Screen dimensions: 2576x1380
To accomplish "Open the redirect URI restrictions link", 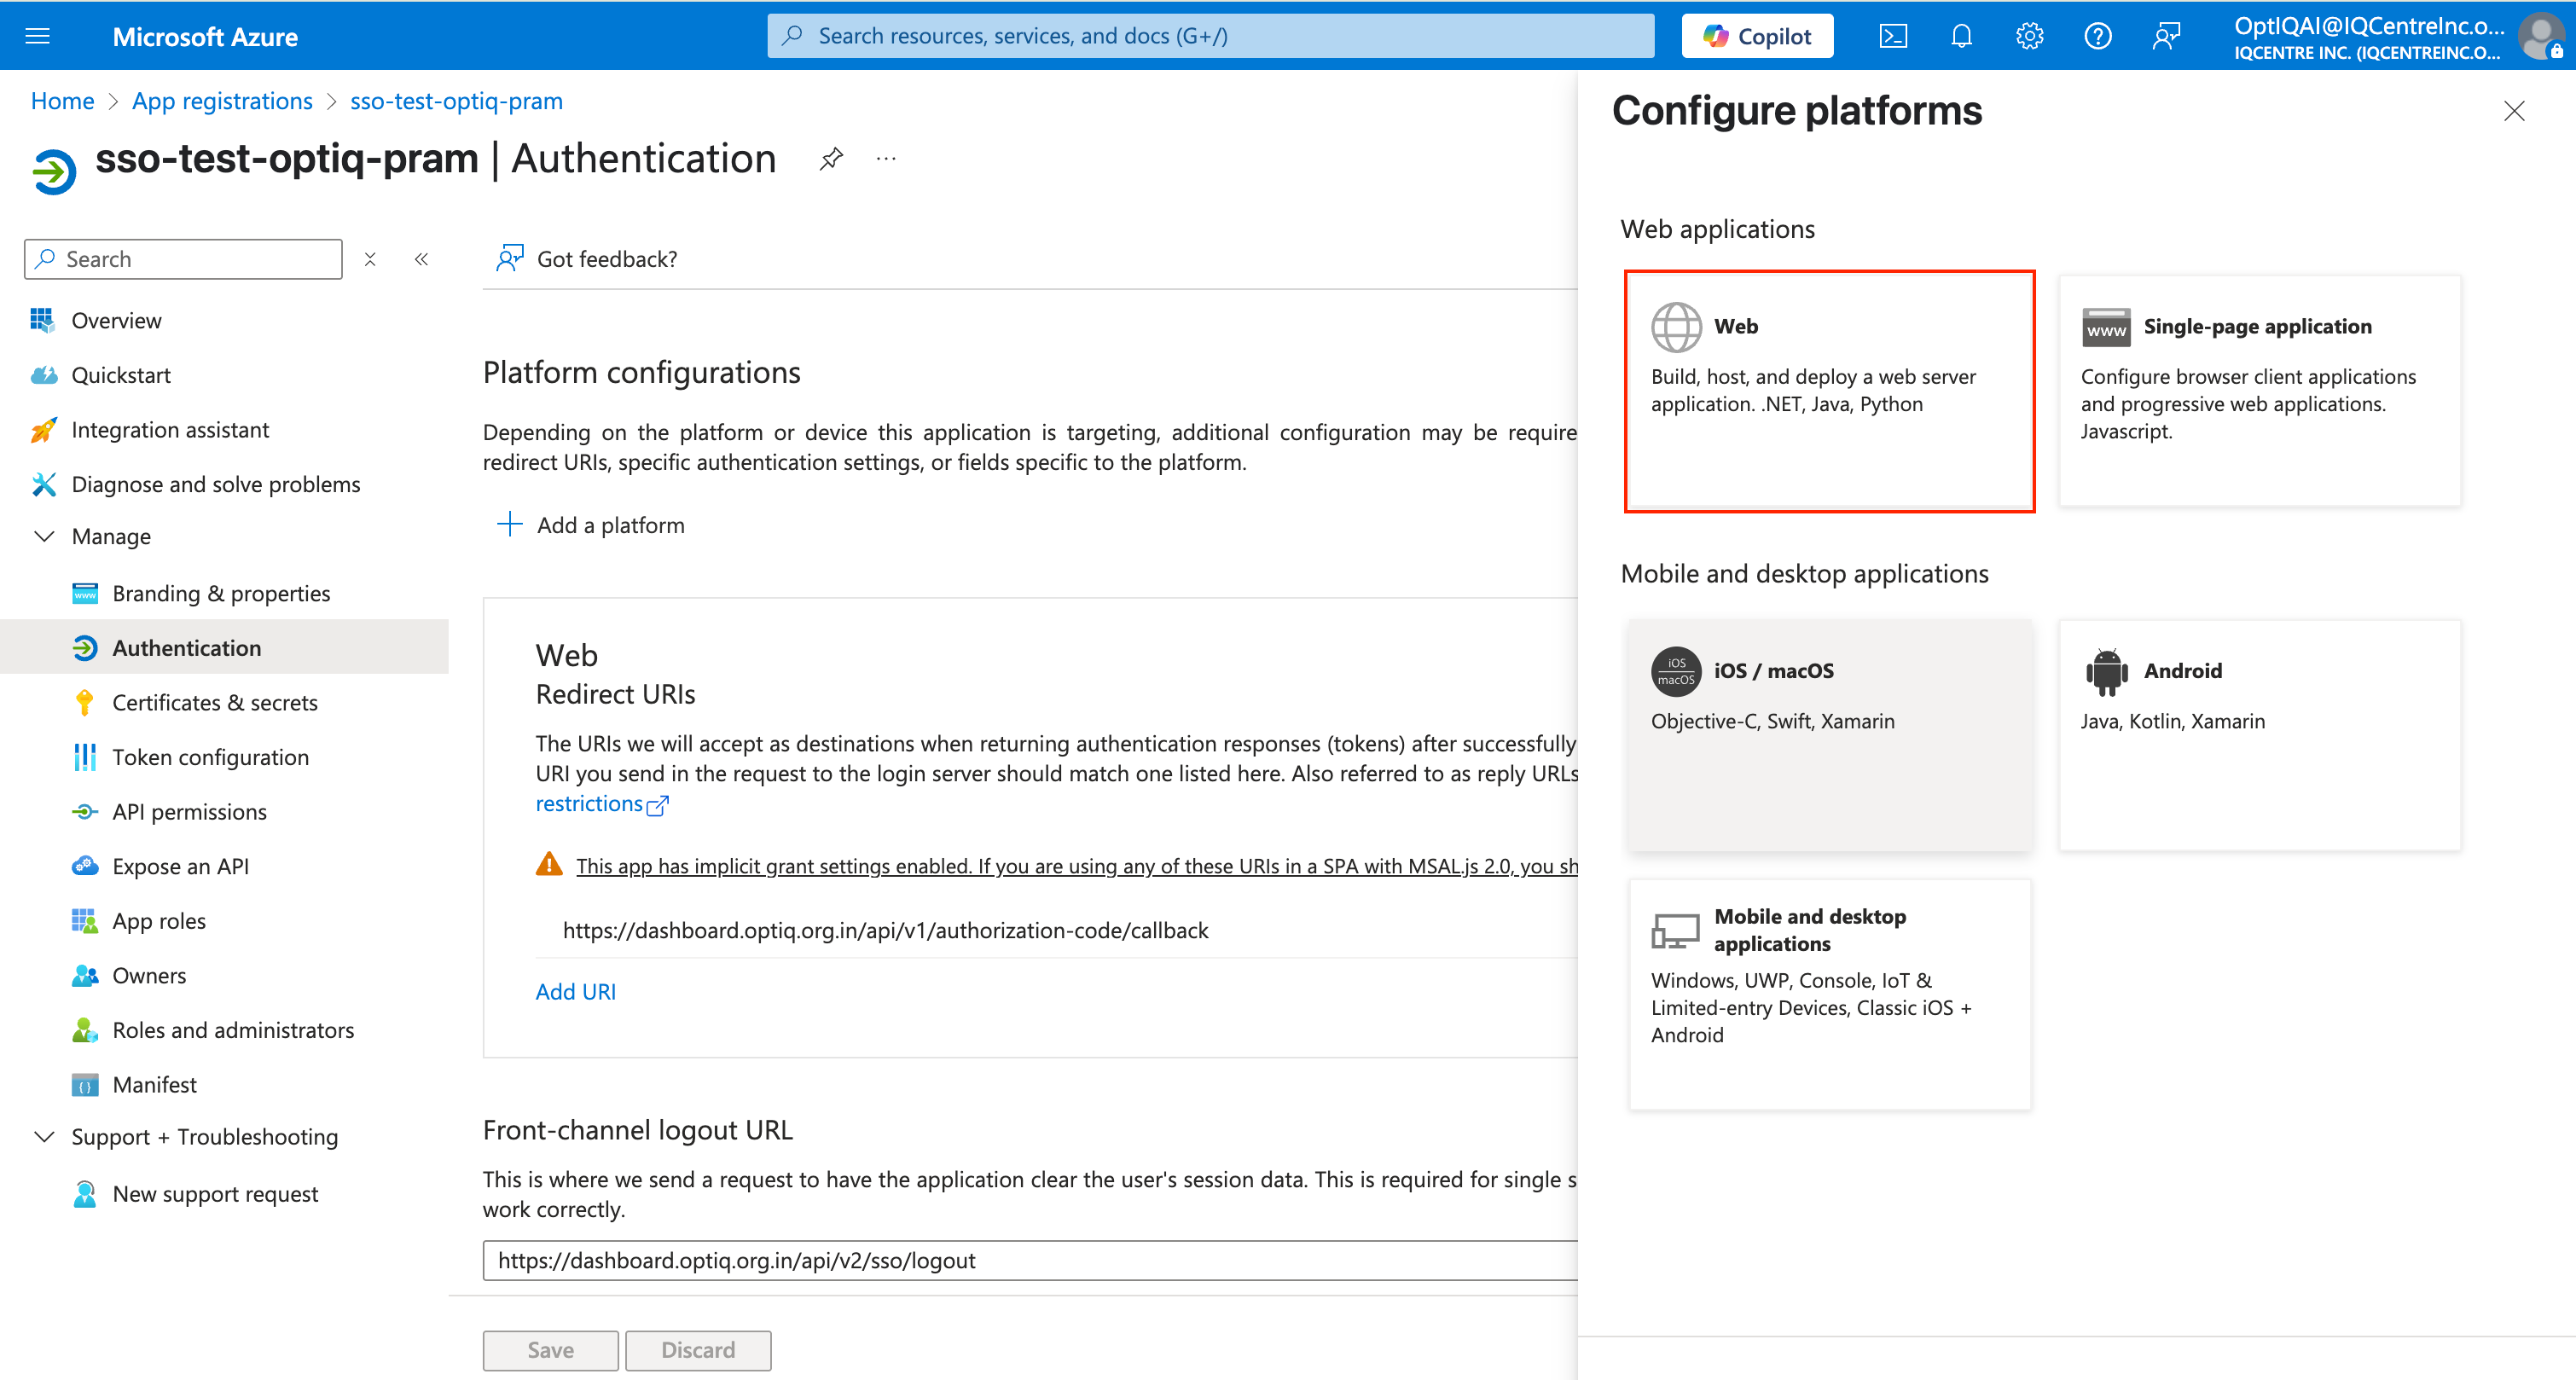I will click(601, 804).
